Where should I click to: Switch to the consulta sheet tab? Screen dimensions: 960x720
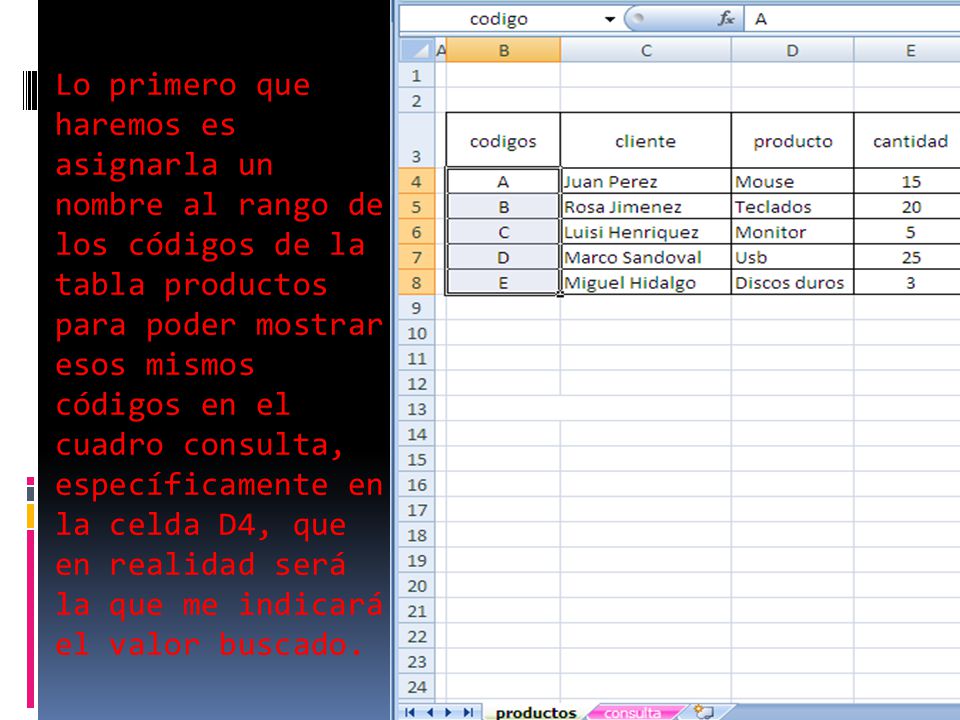tap(632, 713)
